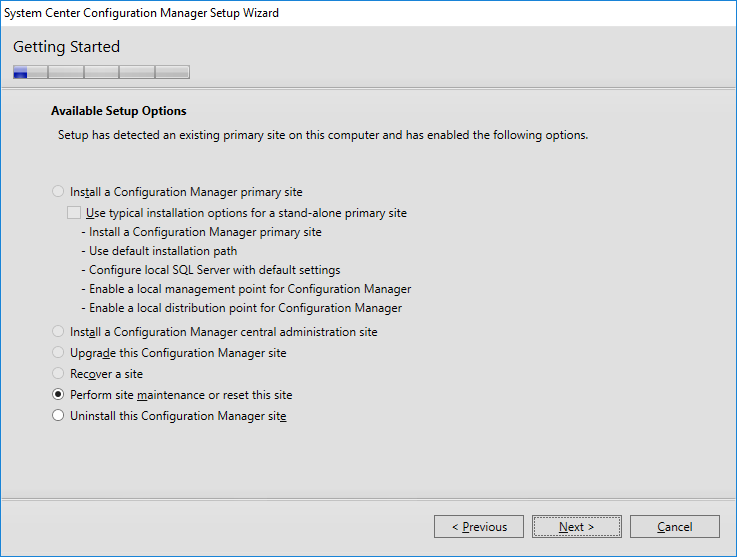Click the 'Setup has detected' description text
The width and height of the screenshot is (737, 557).
click(x=323, y=135)
